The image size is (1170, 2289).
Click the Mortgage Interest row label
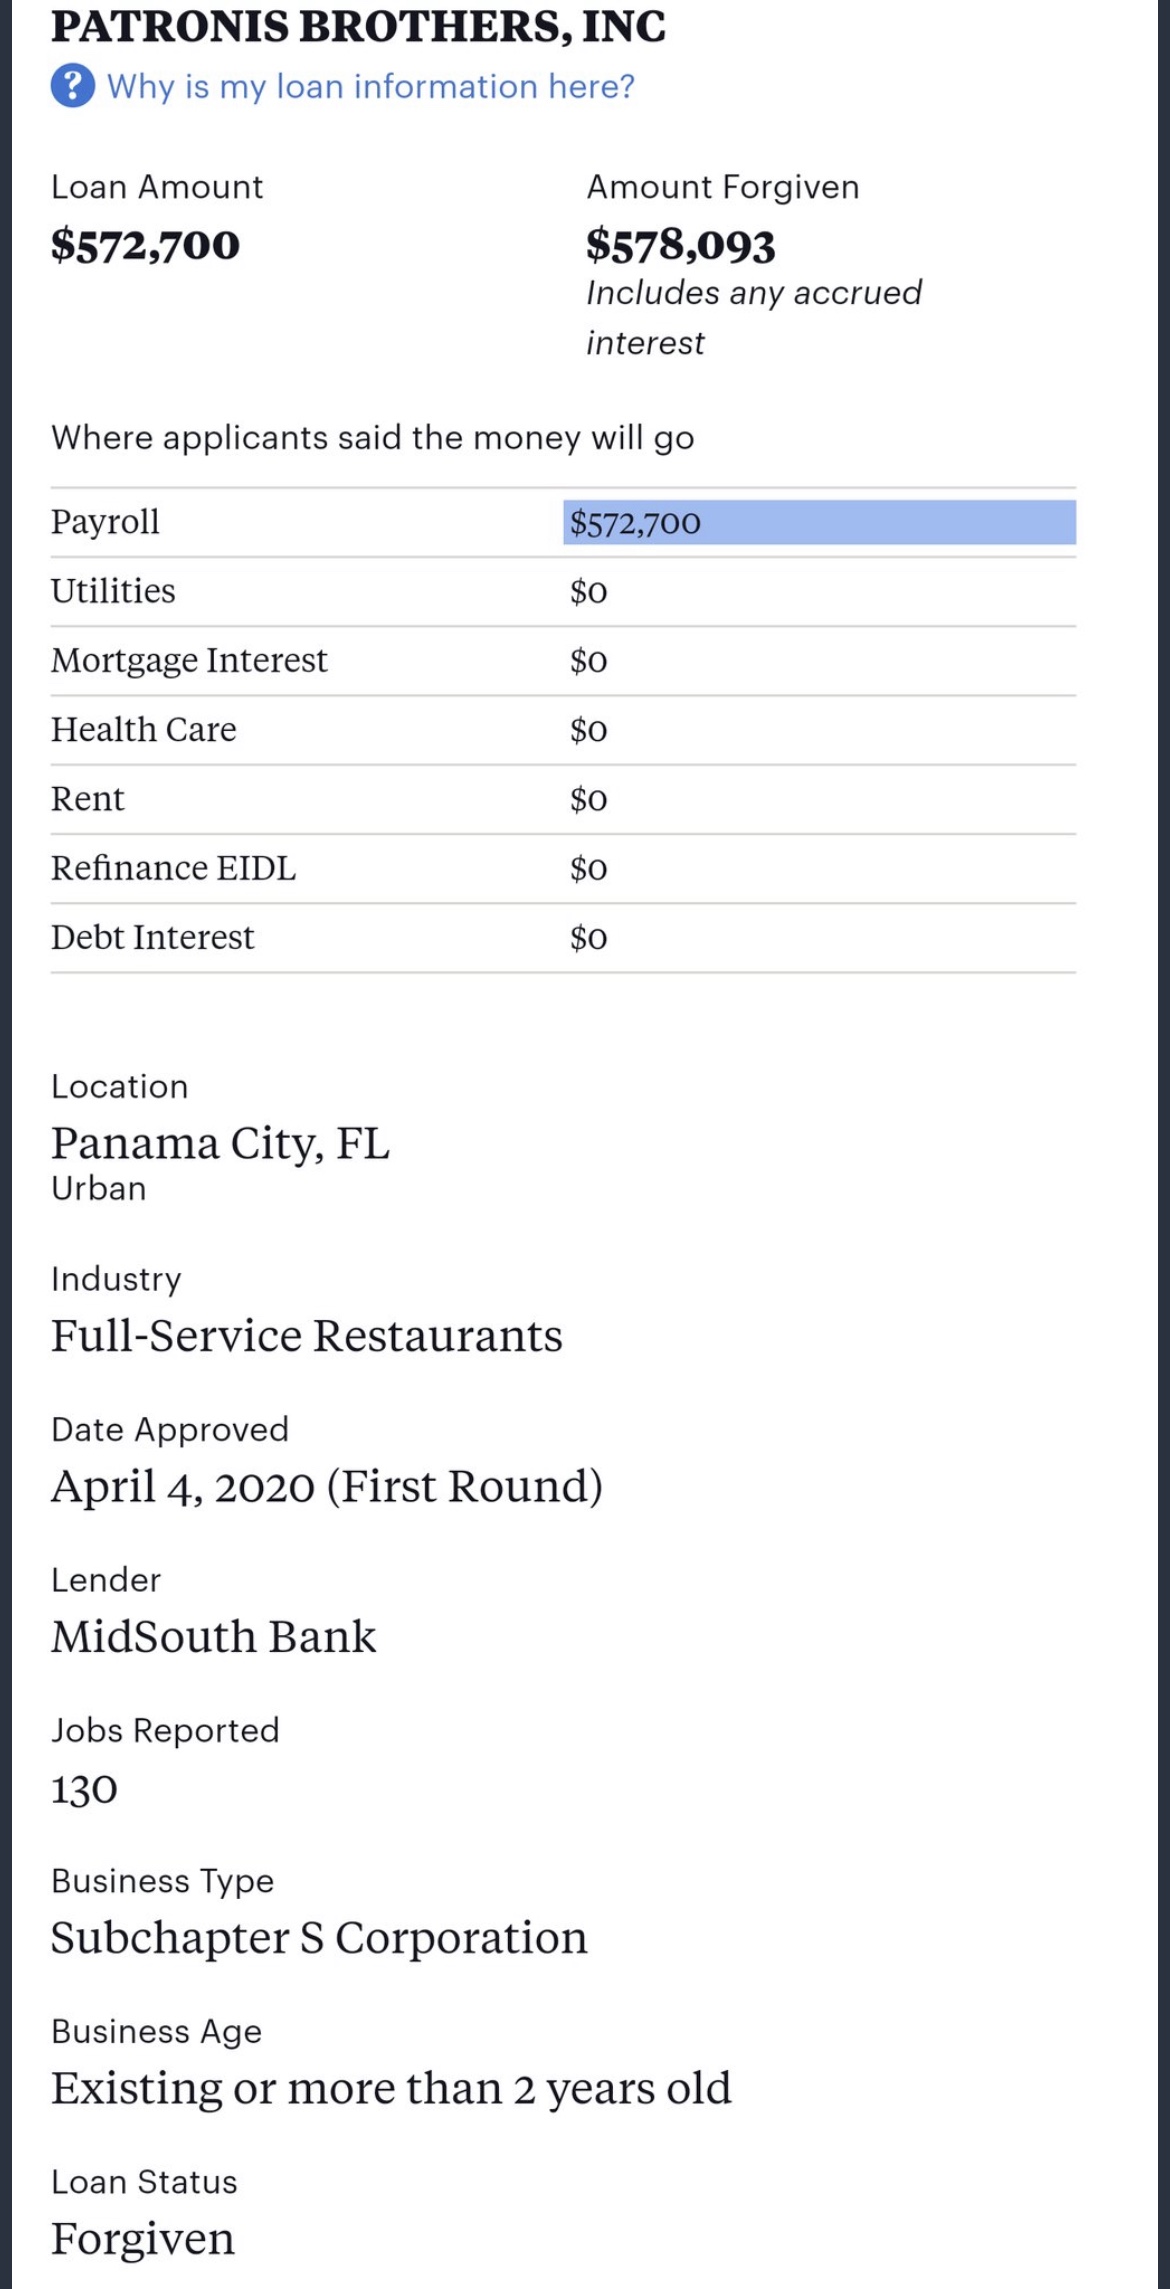pos(189,660)
